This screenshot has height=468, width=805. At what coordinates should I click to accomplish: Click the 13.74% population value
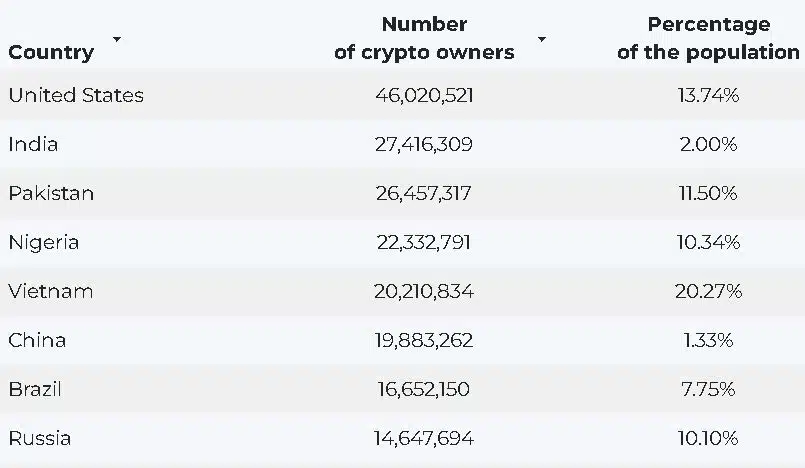(708, 95)
